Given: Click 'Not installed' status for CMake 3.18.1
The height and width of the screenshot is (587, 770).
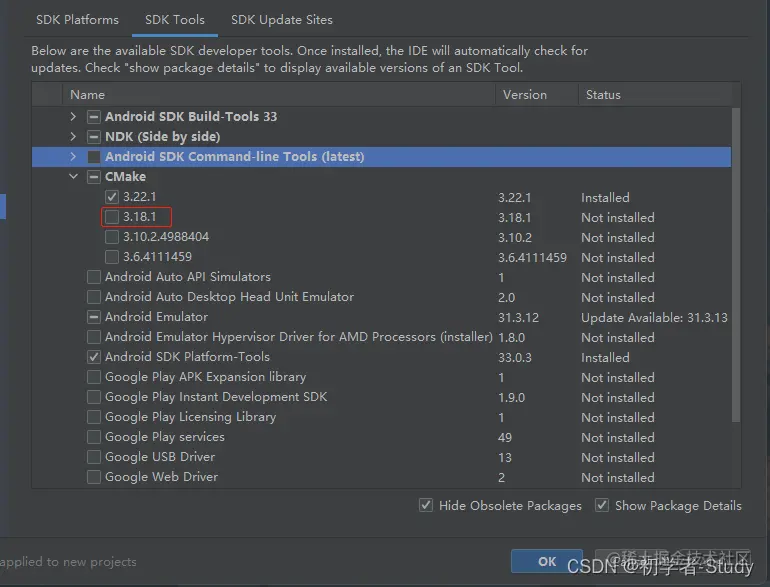Looking at the screenshot, I should (618, 218).
